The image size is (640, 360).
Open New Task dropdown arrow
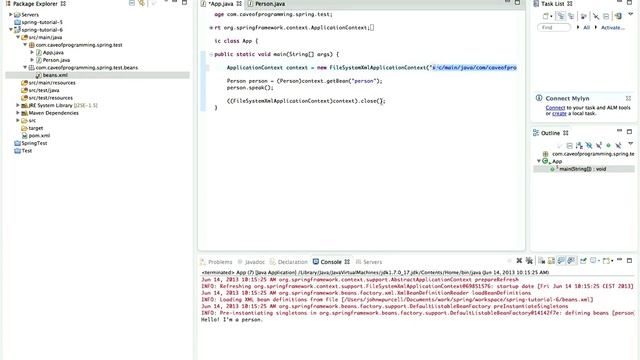coord(551,16)
